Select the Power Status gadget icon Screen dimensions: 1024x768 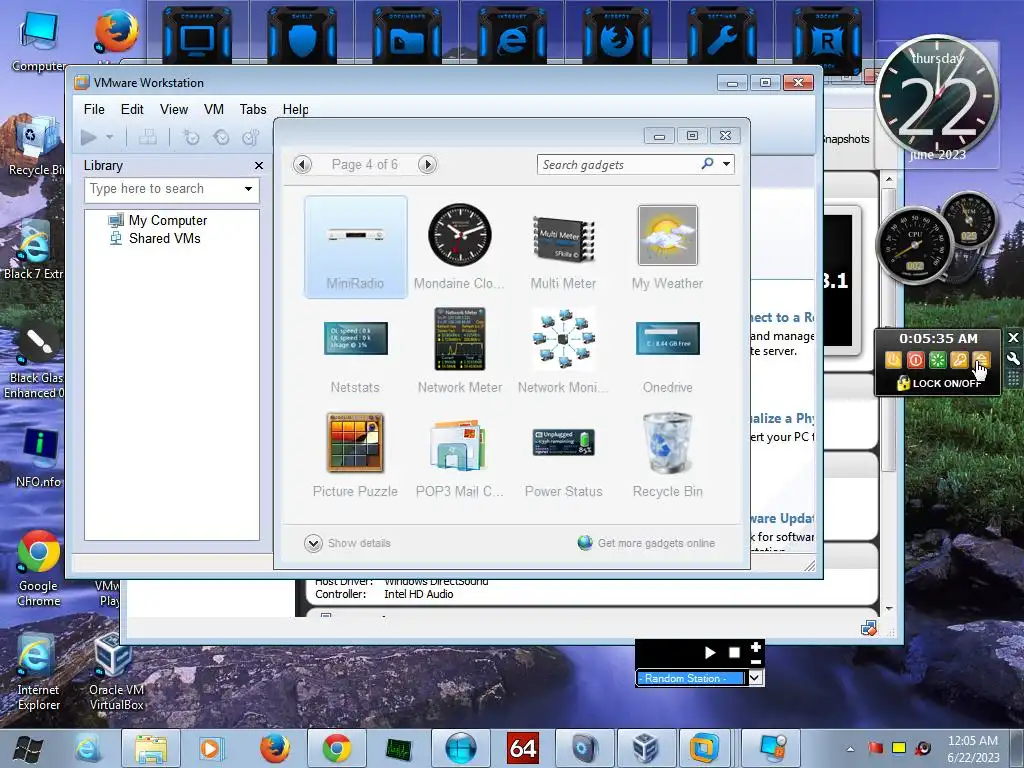(563, 442)
